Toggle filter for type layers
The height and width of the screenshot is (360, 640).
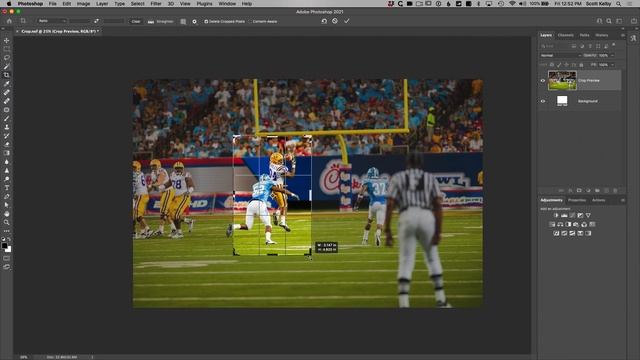pos(590,46)
